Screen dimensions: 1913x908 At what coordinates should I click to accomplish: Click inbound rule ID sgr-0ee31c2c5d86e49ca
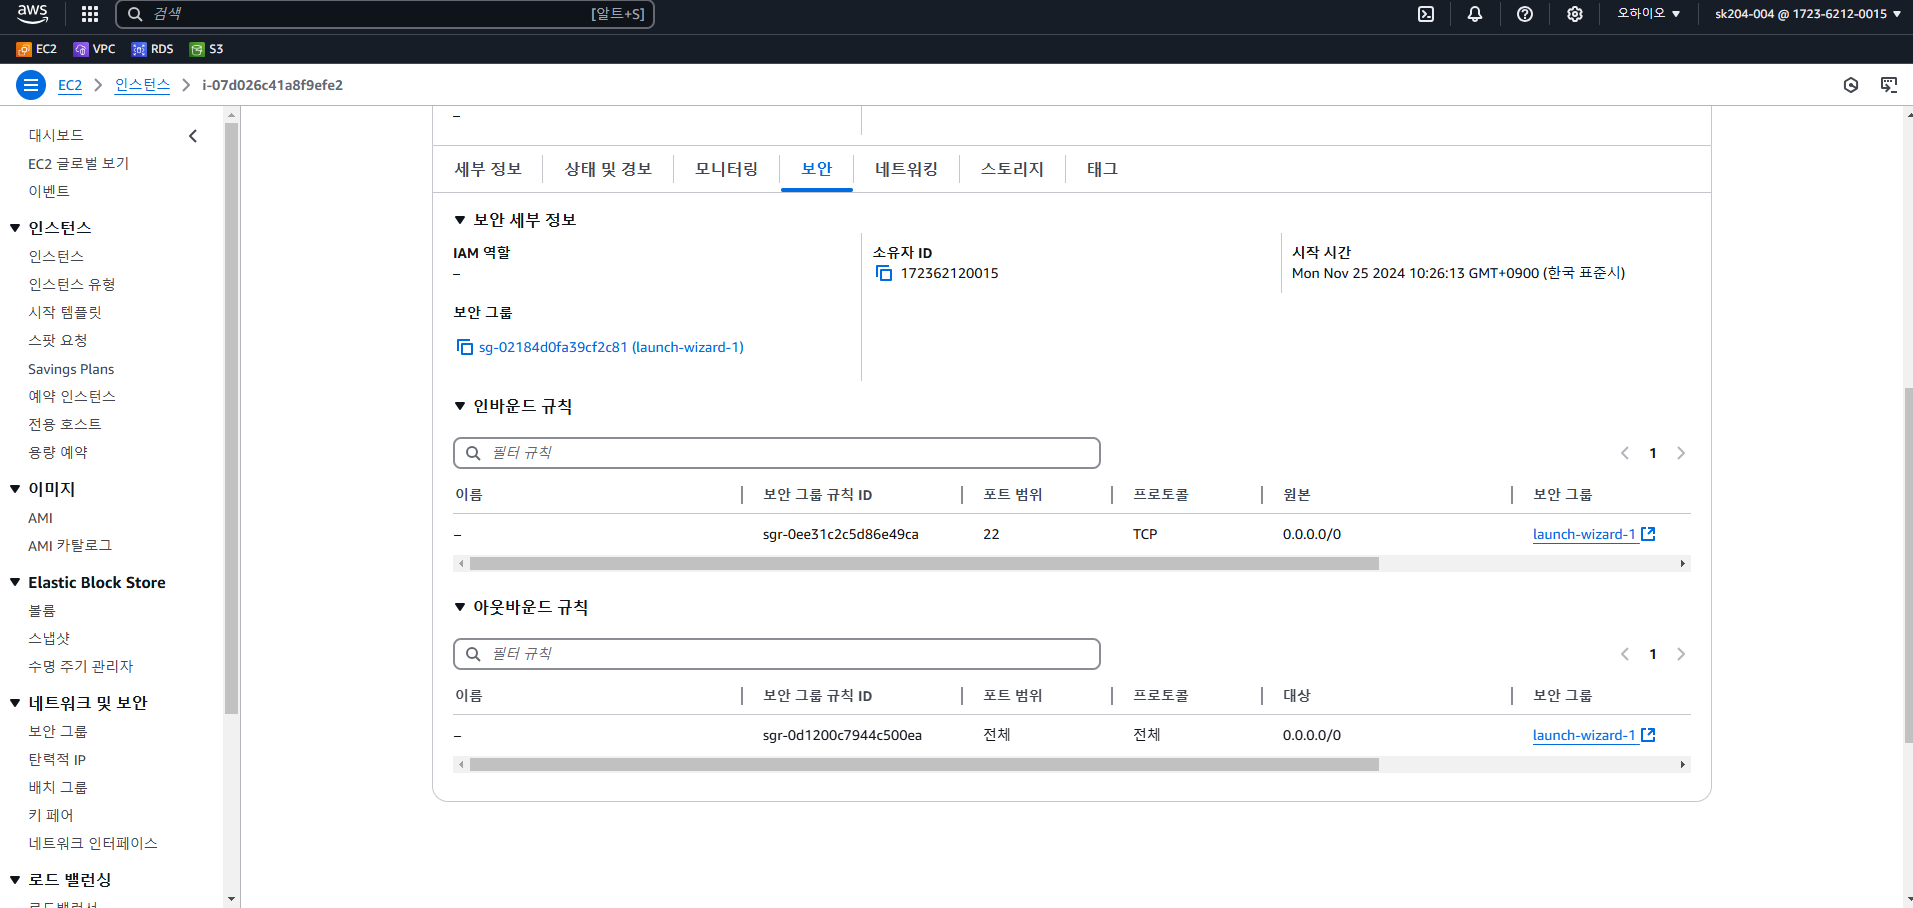coord(841,534)
